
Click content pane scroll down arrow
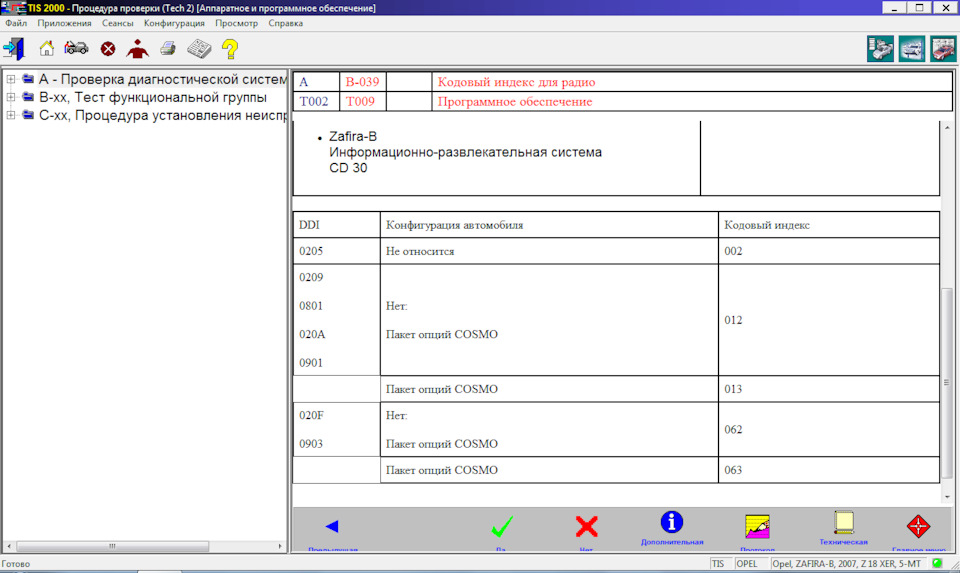pos(947,497)
